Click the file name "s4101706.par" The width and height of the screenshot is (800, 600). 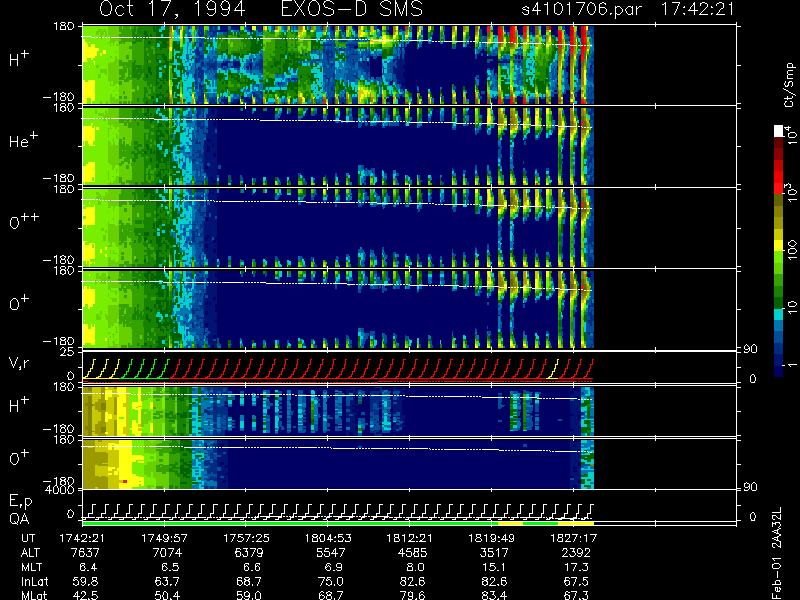pyautogui.click(x=581, y=9)
